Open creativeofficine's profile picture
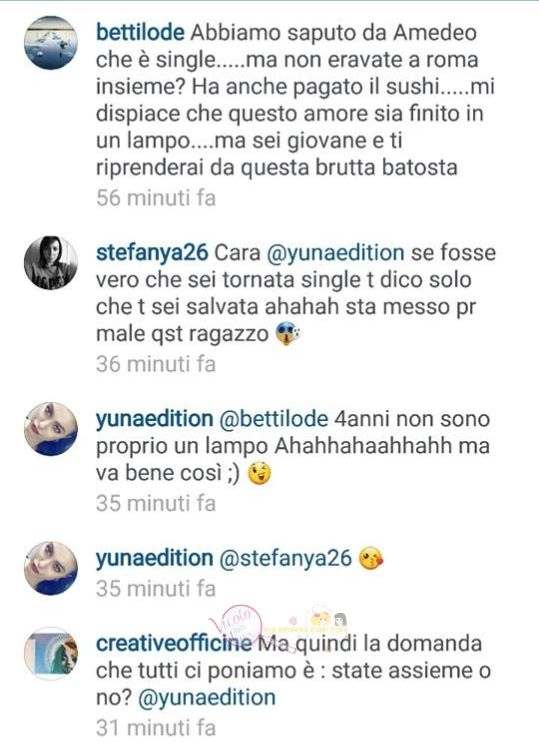This screenshot has width=539, height=754. click(x=51, y=653)
